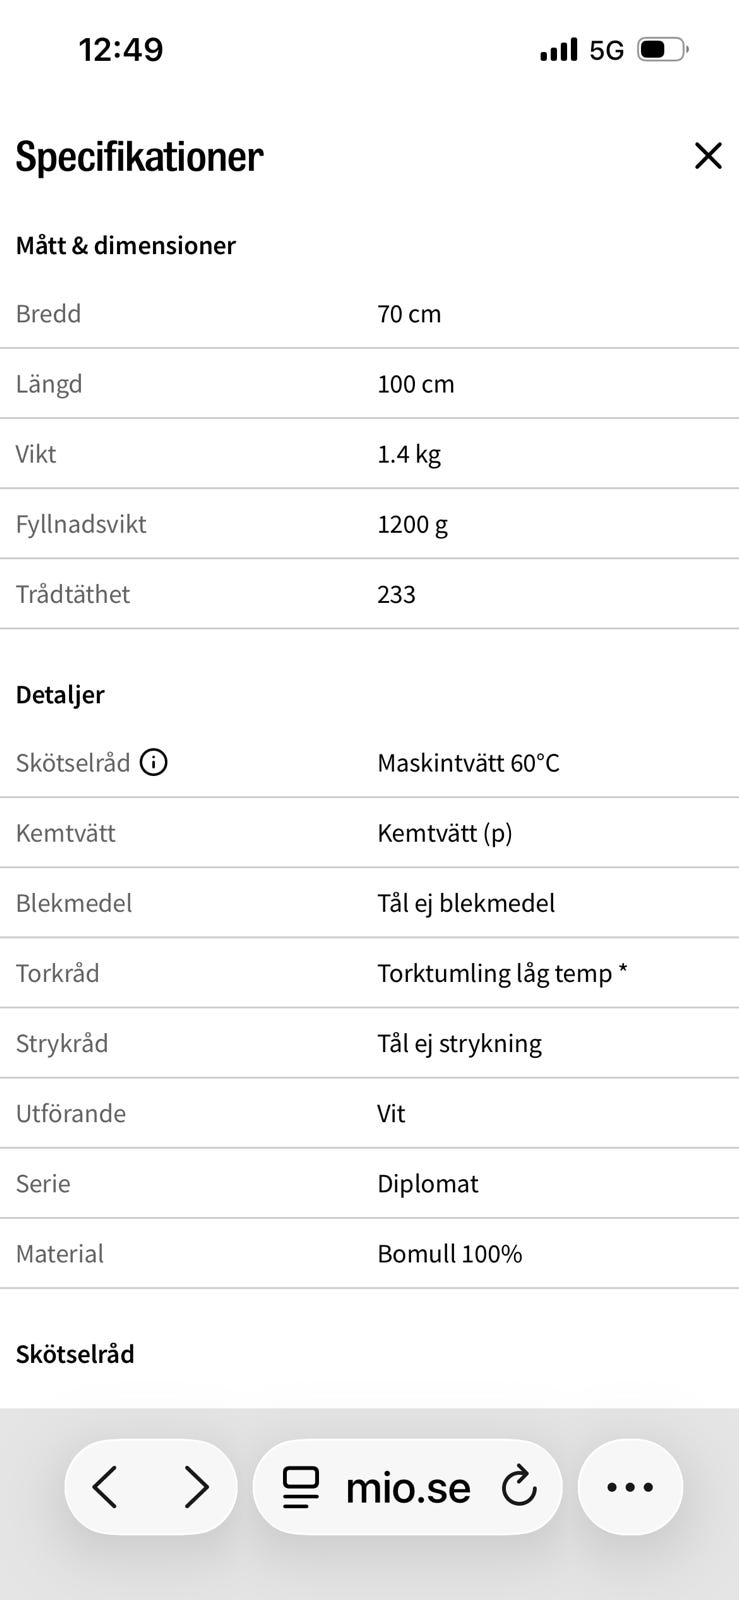The image size is (739, 1600).
Task: Select the Trådtäthet 233 value
Action: coord(396,594)
